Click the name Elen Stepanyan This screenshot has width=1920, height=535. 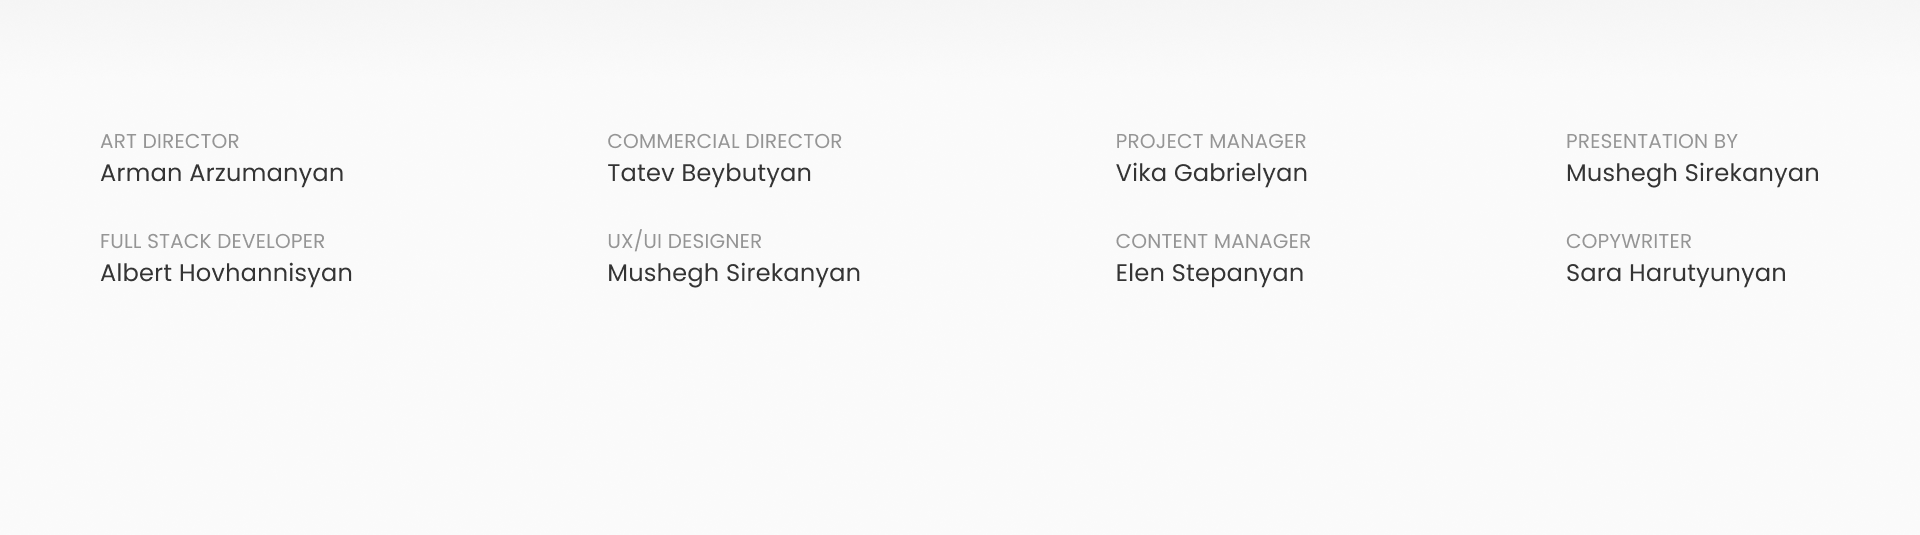pos(1210,273)
